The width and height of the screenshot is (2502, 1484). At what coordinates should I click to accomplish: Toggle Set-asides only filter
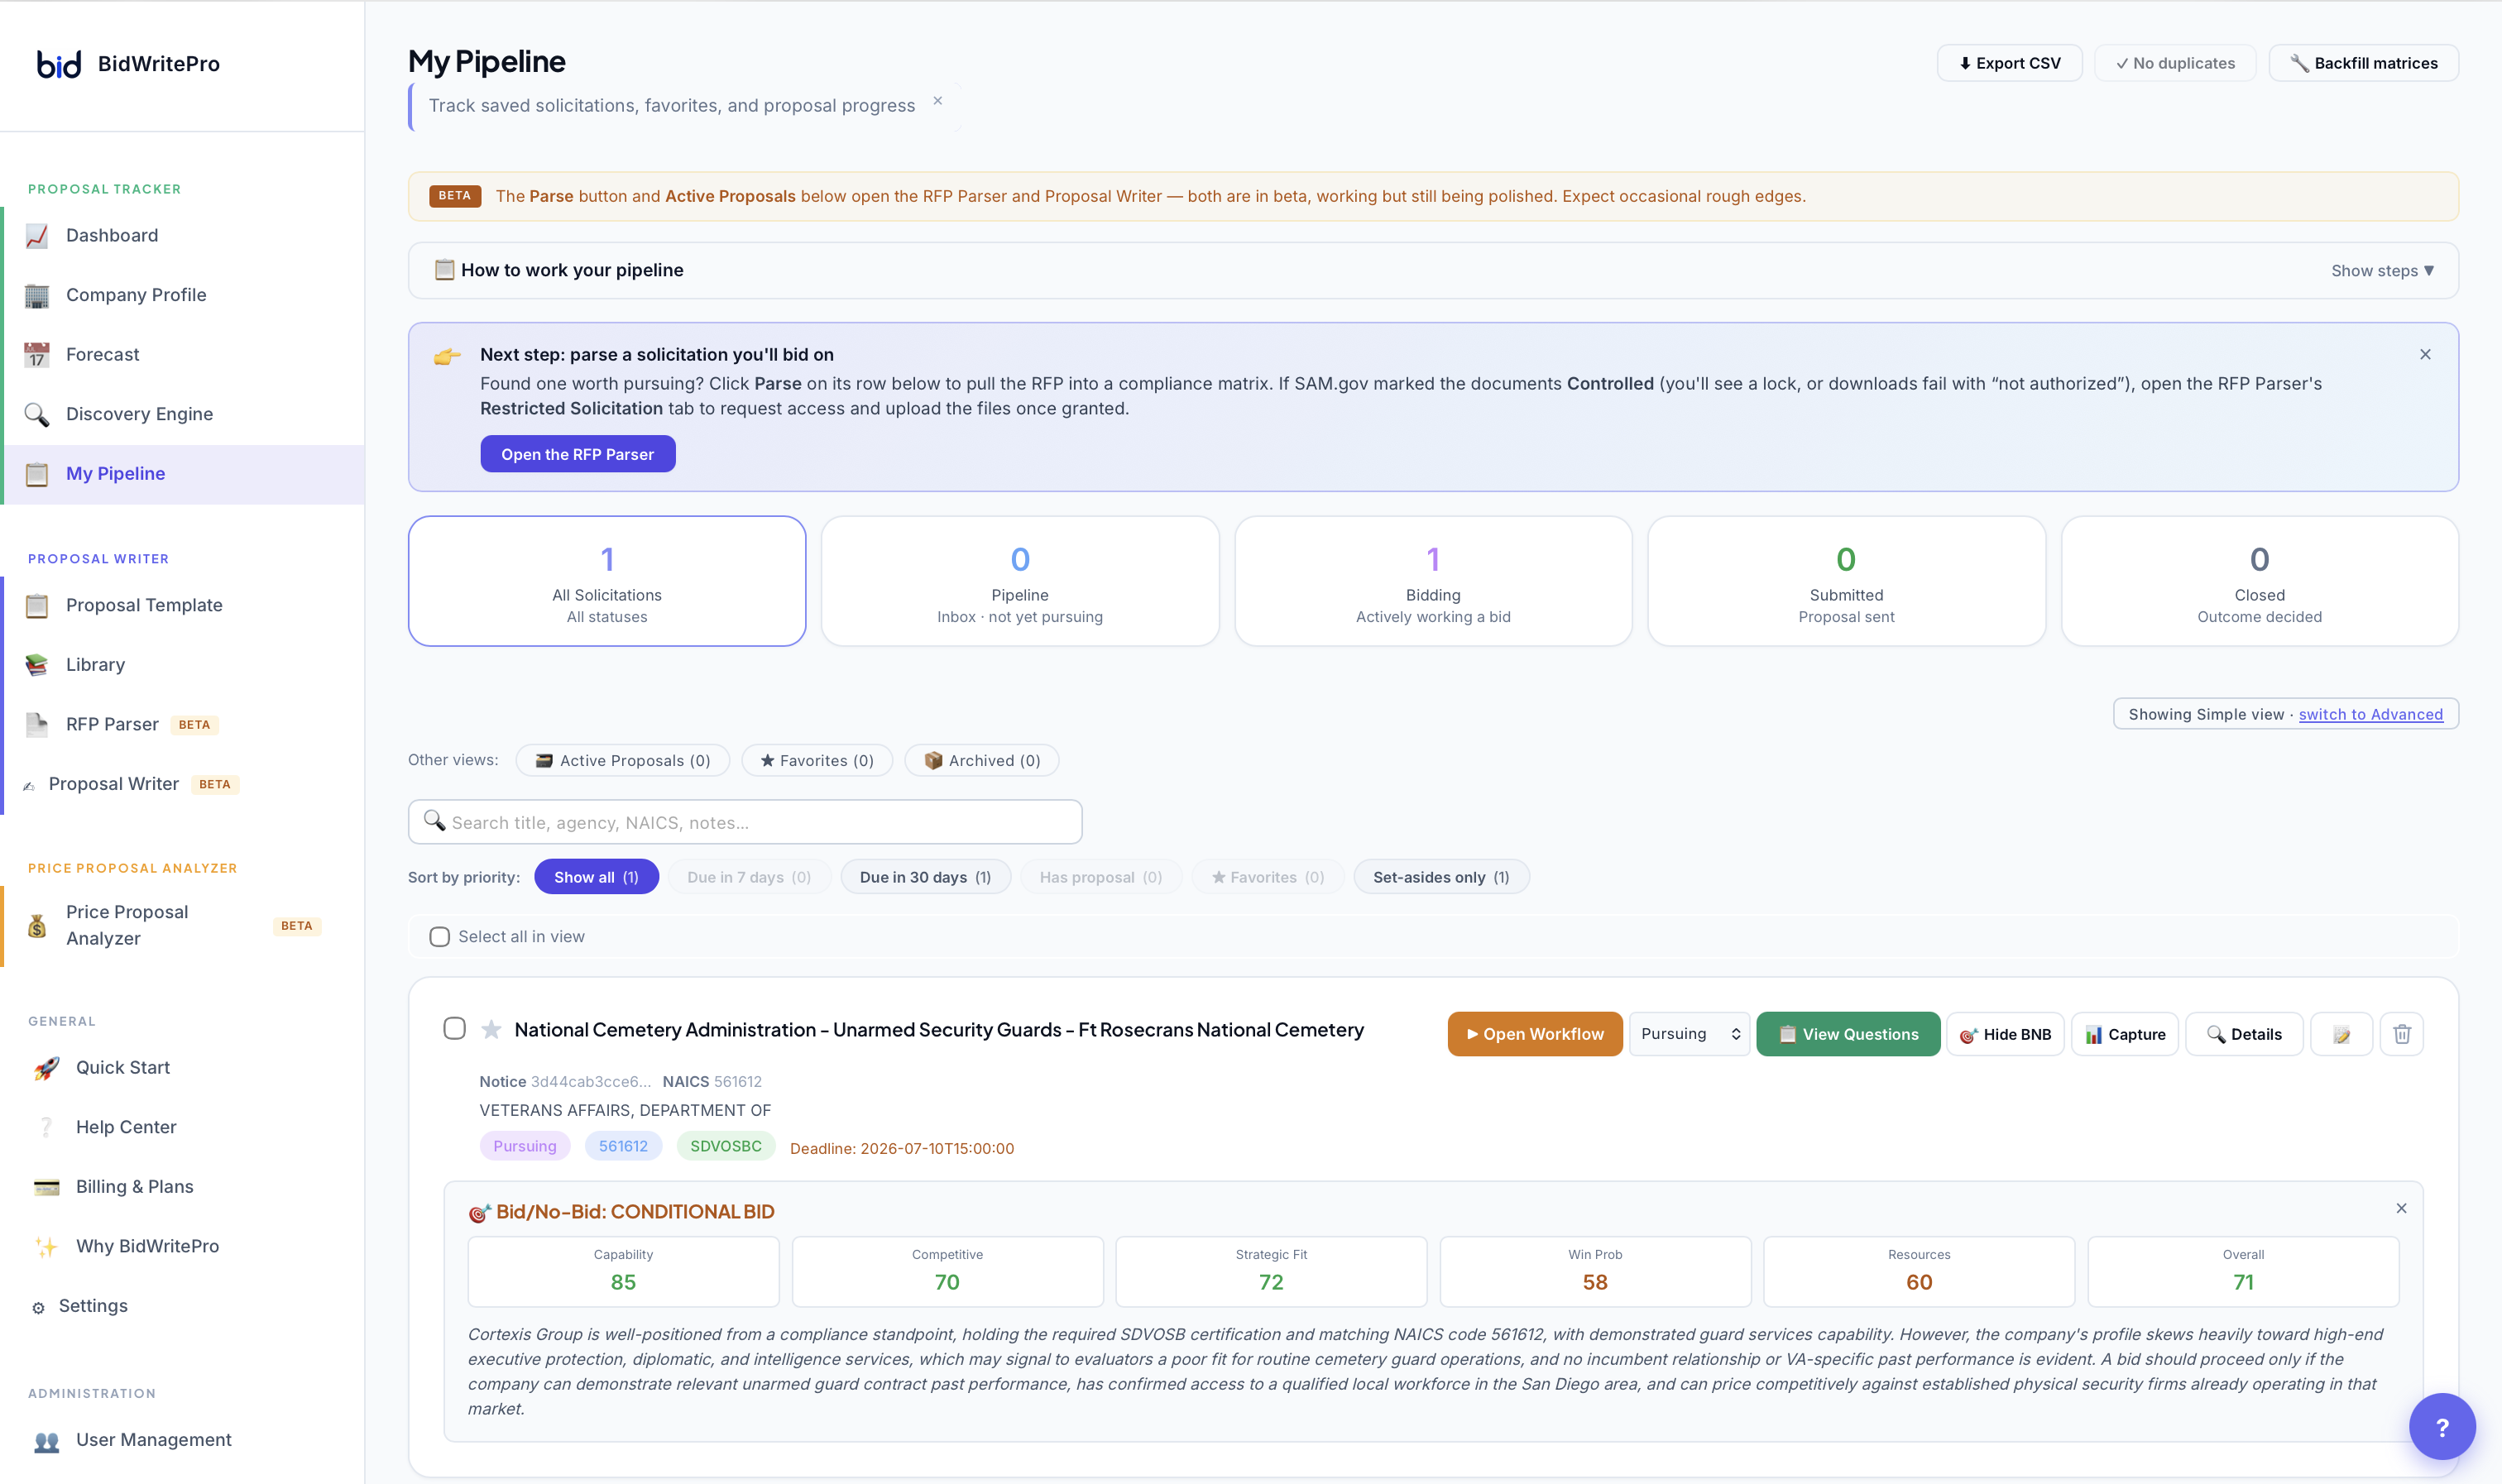coord(1441,877)
